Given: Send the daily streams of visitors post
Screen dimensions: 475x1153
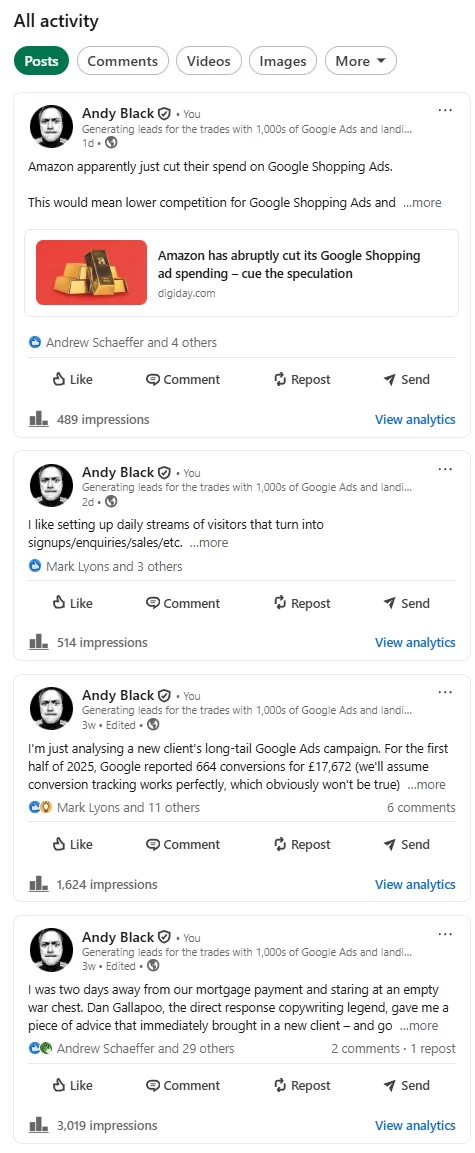Looking at the screenshot, I should pos(406,603).
